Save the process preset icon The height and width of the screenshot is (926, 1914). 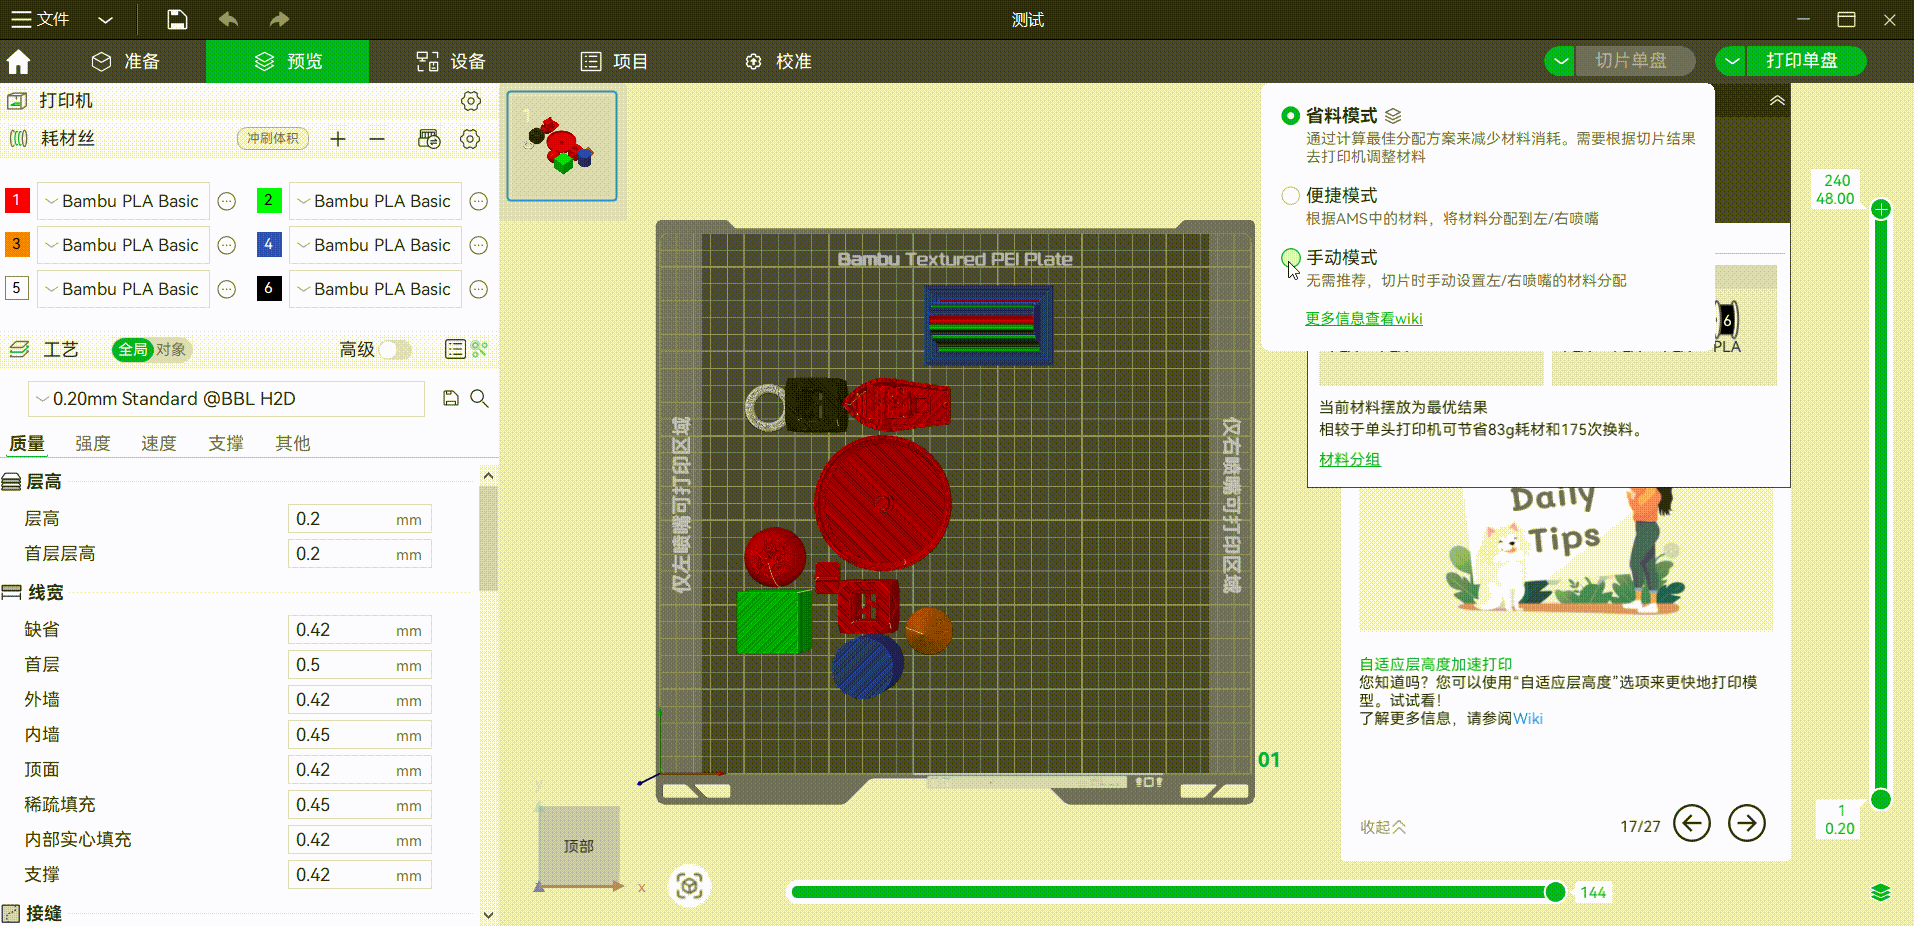(x=451, y=398)
